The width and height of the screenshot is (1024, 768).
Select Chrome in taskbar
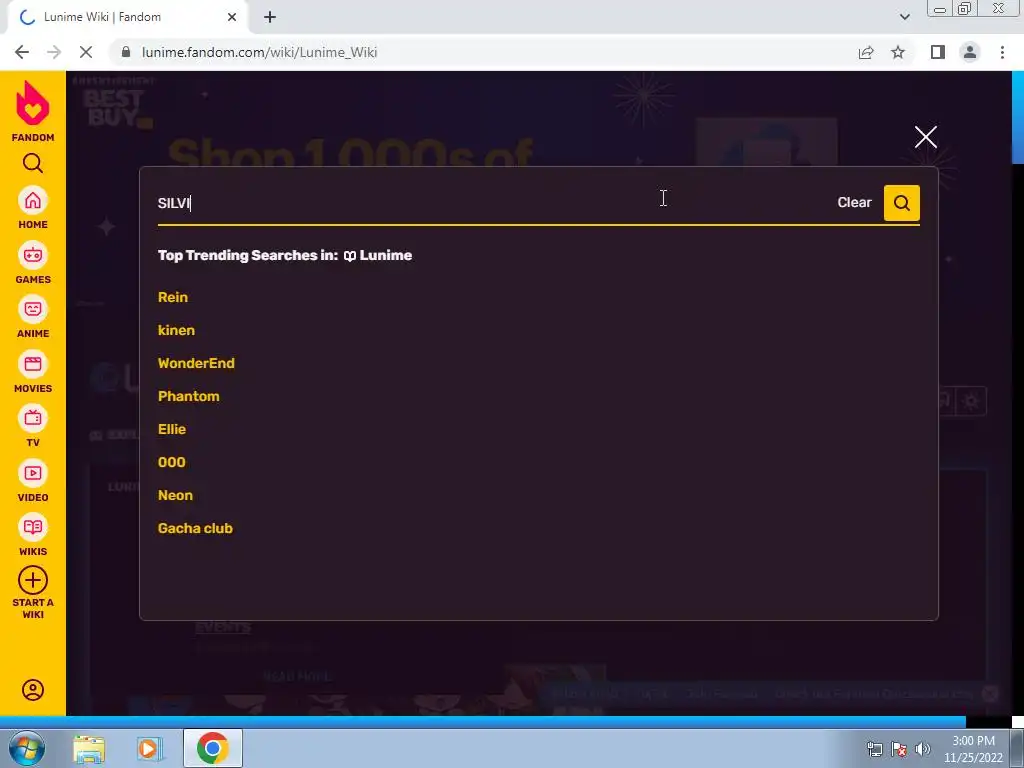[x=212, y=748]
